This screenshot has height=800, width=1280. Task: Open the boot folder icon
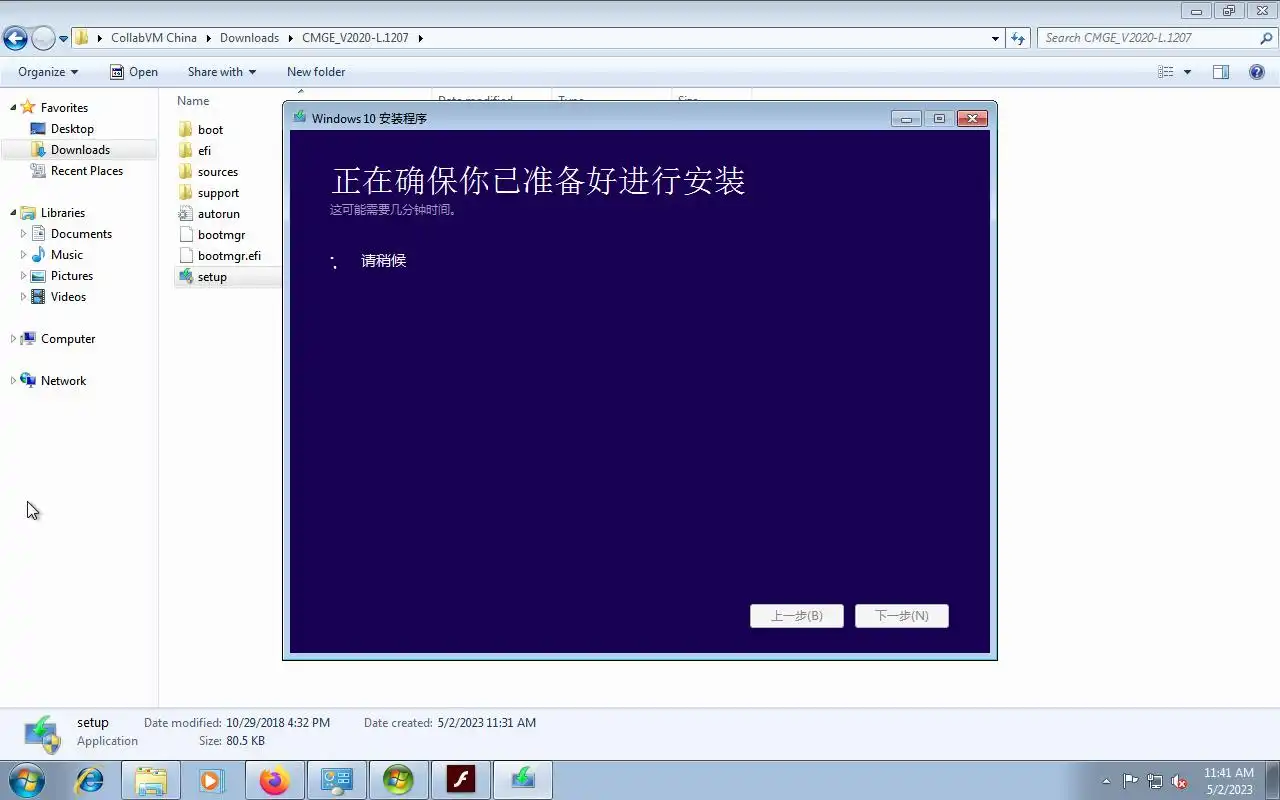[x=185, y=130]
